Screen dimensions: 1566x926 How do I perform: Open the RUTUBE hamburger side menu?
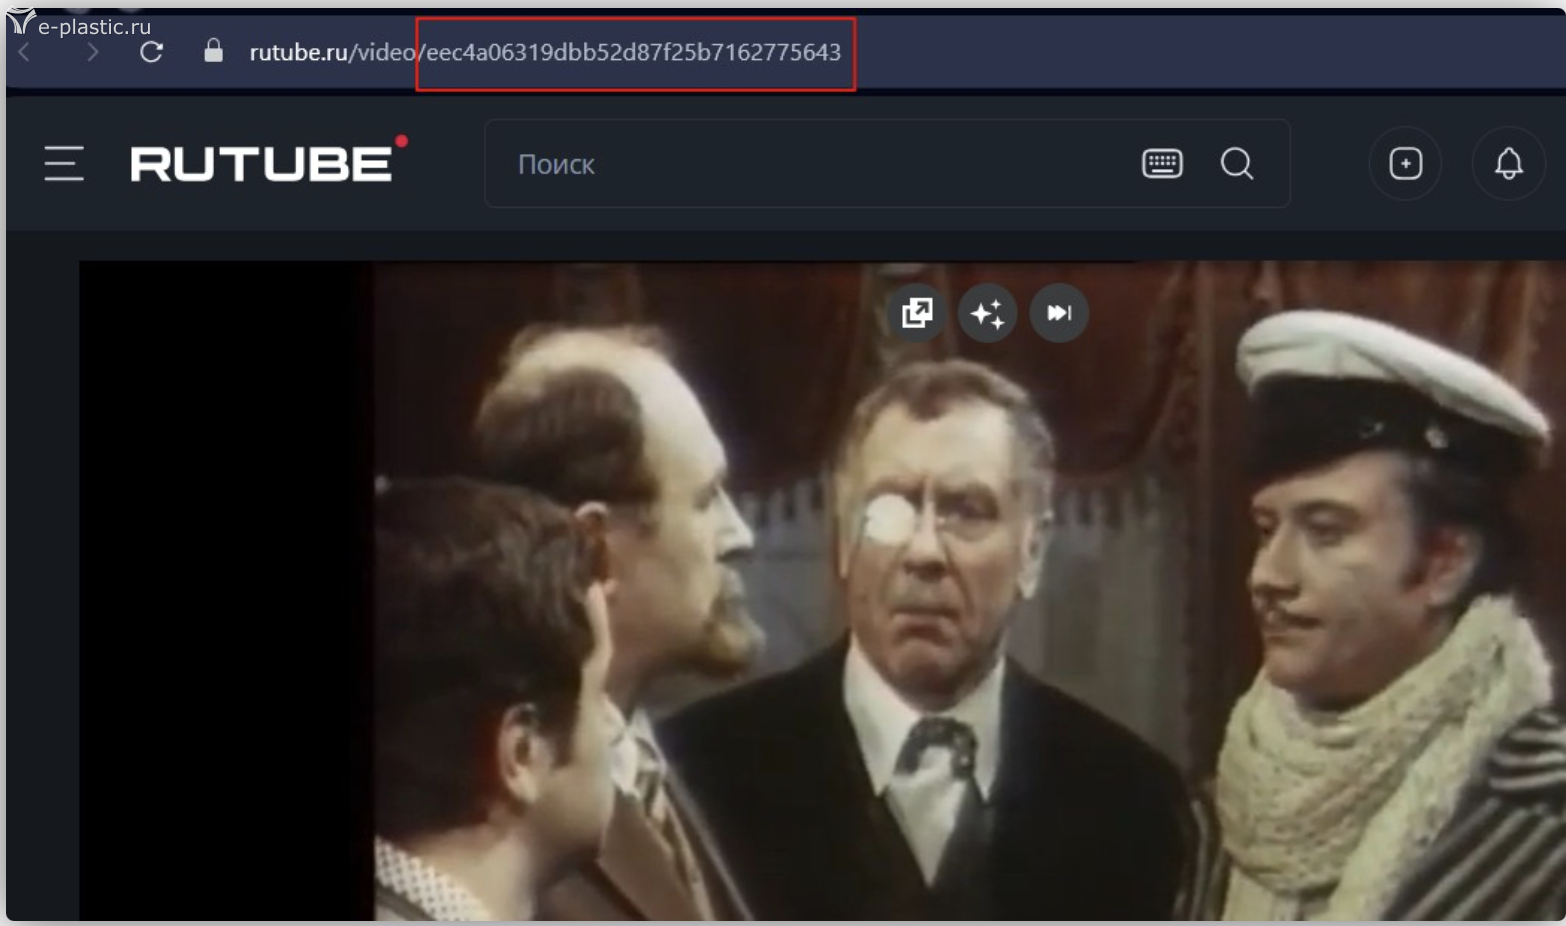pos(64,163)
